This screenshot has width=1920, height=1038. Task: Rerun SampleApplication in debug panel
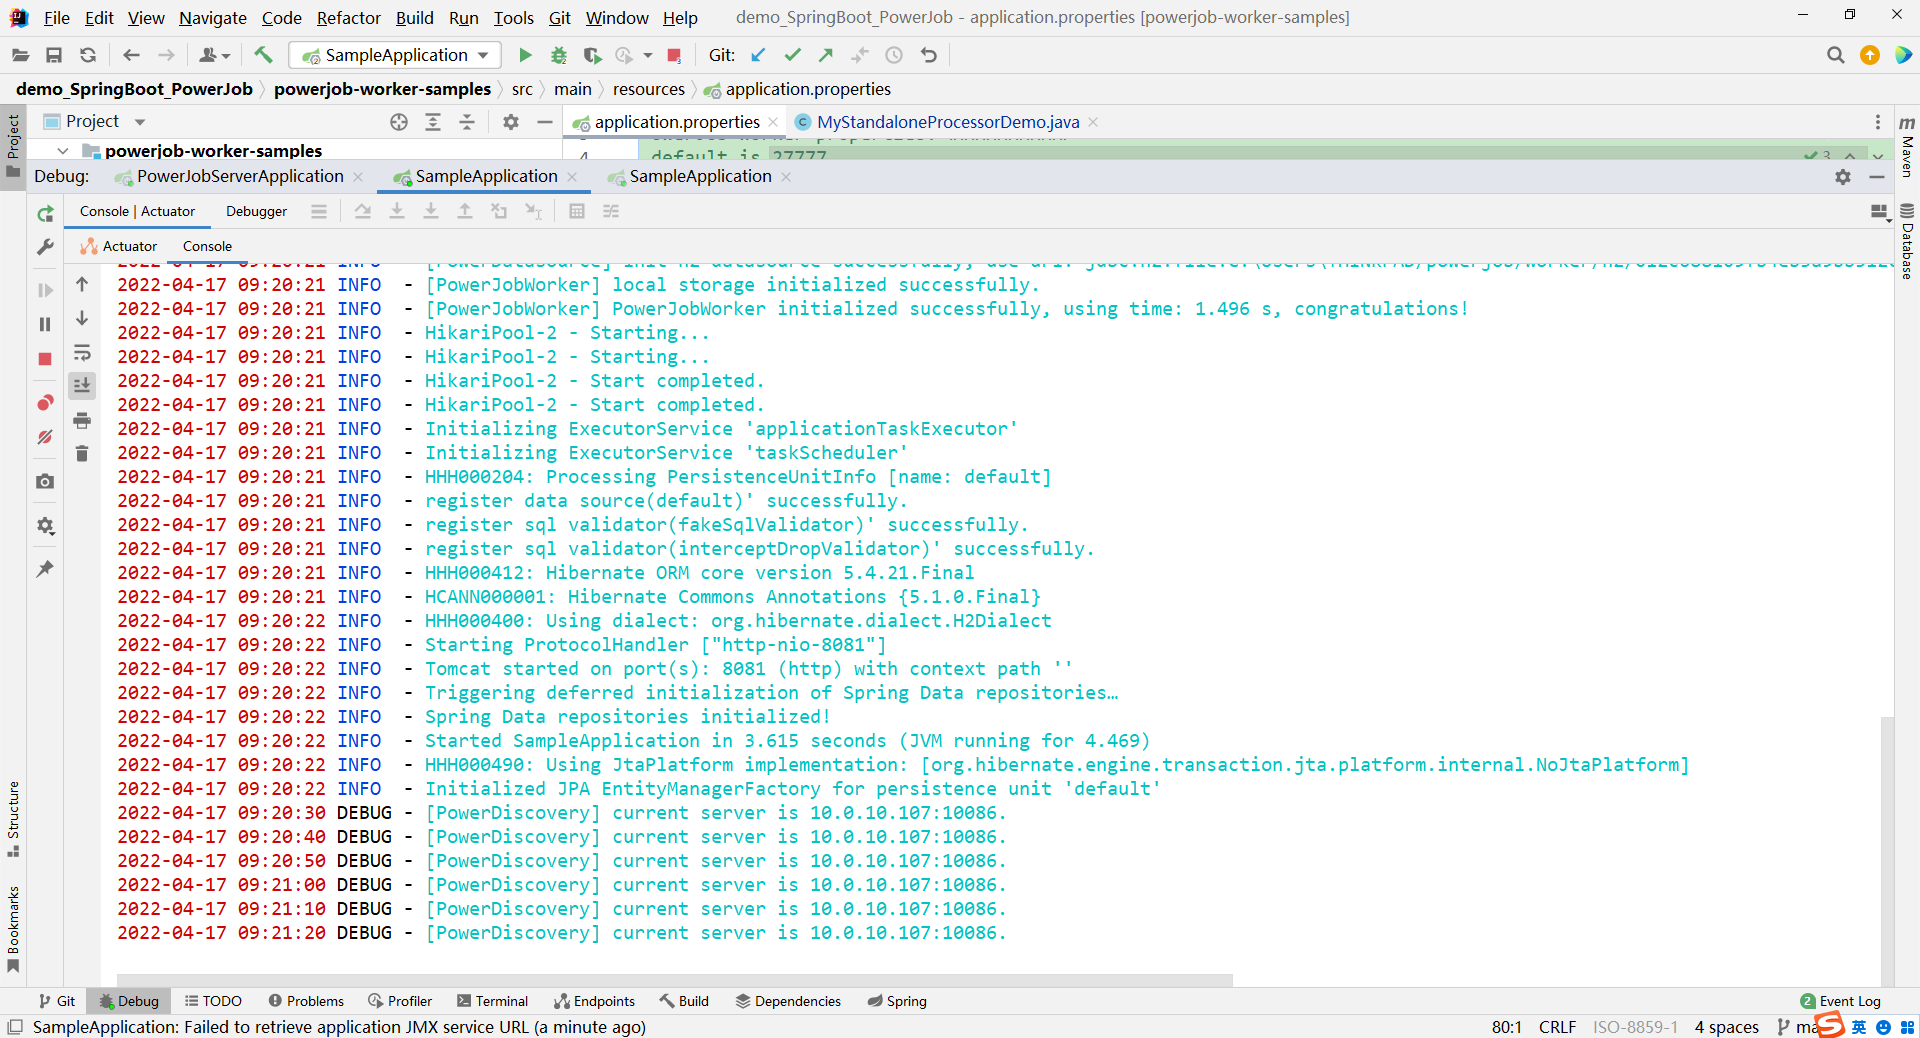(45, 214)
